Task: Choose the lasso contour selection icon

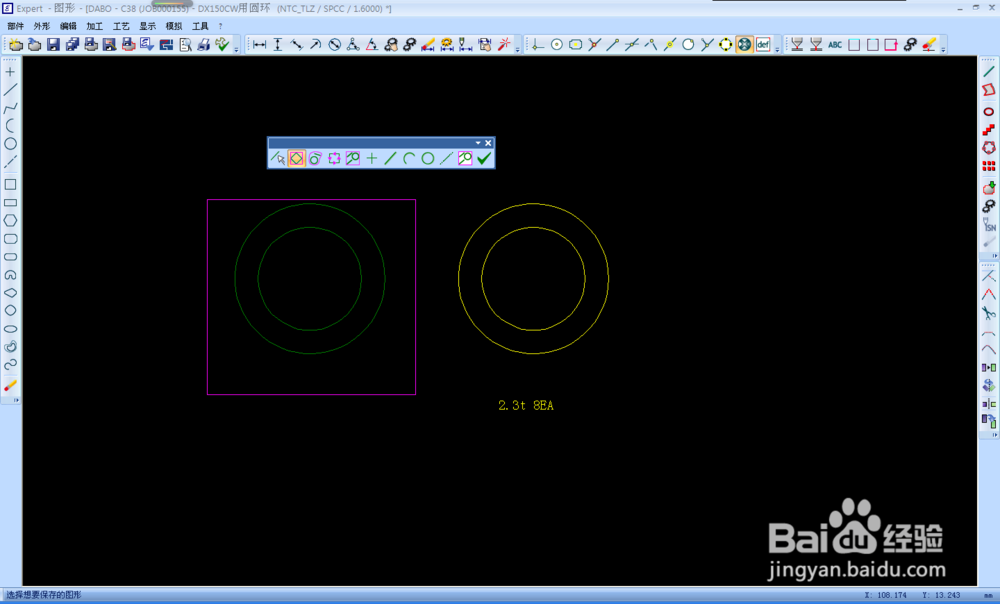Action: pyautogui.click(x=315, y=158)
